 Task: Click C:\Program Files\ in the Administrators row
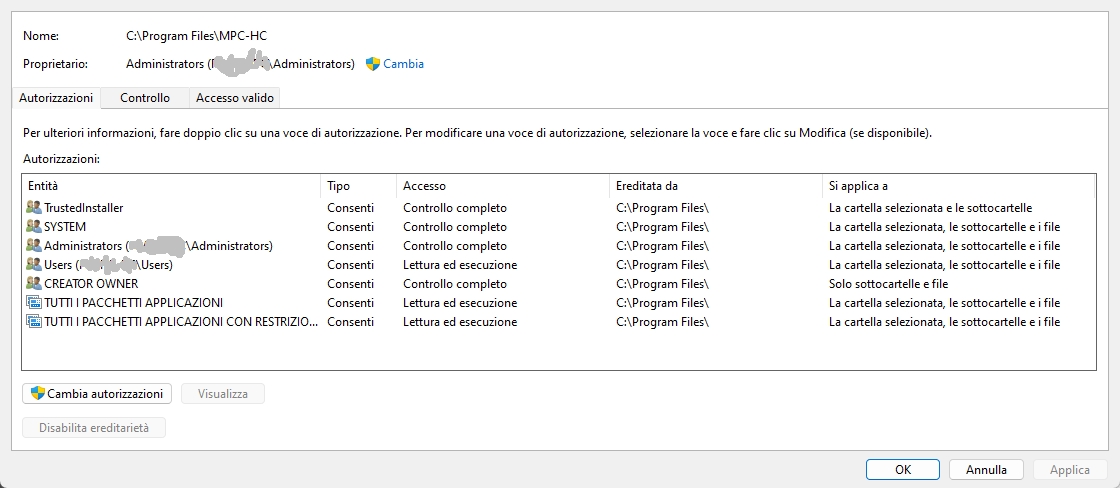pos(662,246)
